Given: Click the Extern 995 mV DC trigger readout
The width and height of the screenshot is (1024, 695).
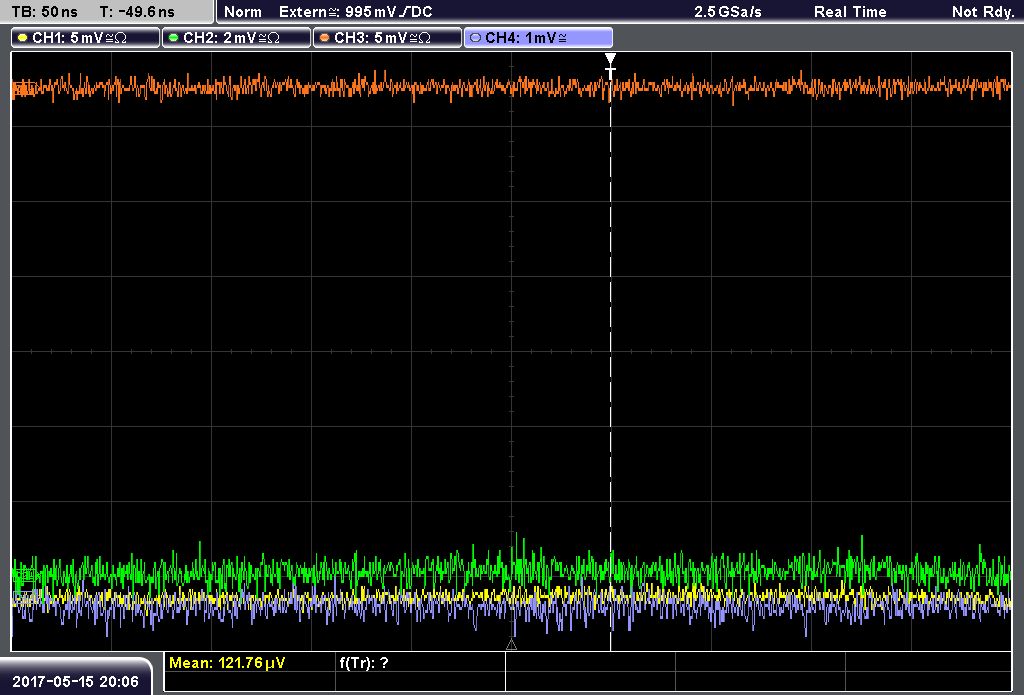Looking at the screenshot, I should coord(355,12).
